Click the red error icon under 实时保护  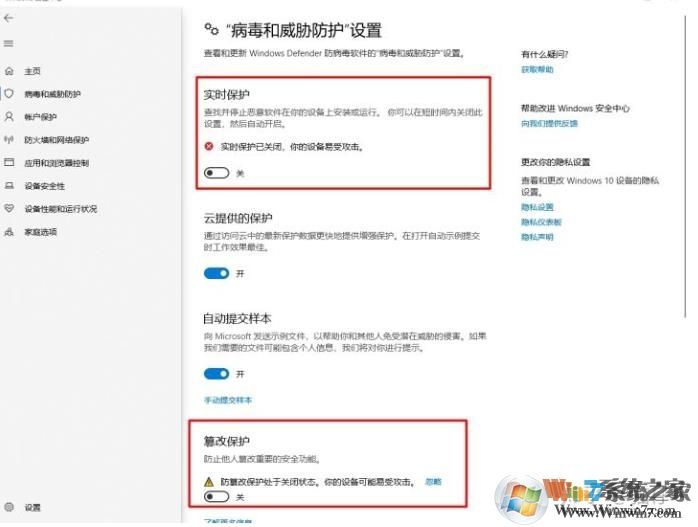pyautogui.click(x=209, y=146)
